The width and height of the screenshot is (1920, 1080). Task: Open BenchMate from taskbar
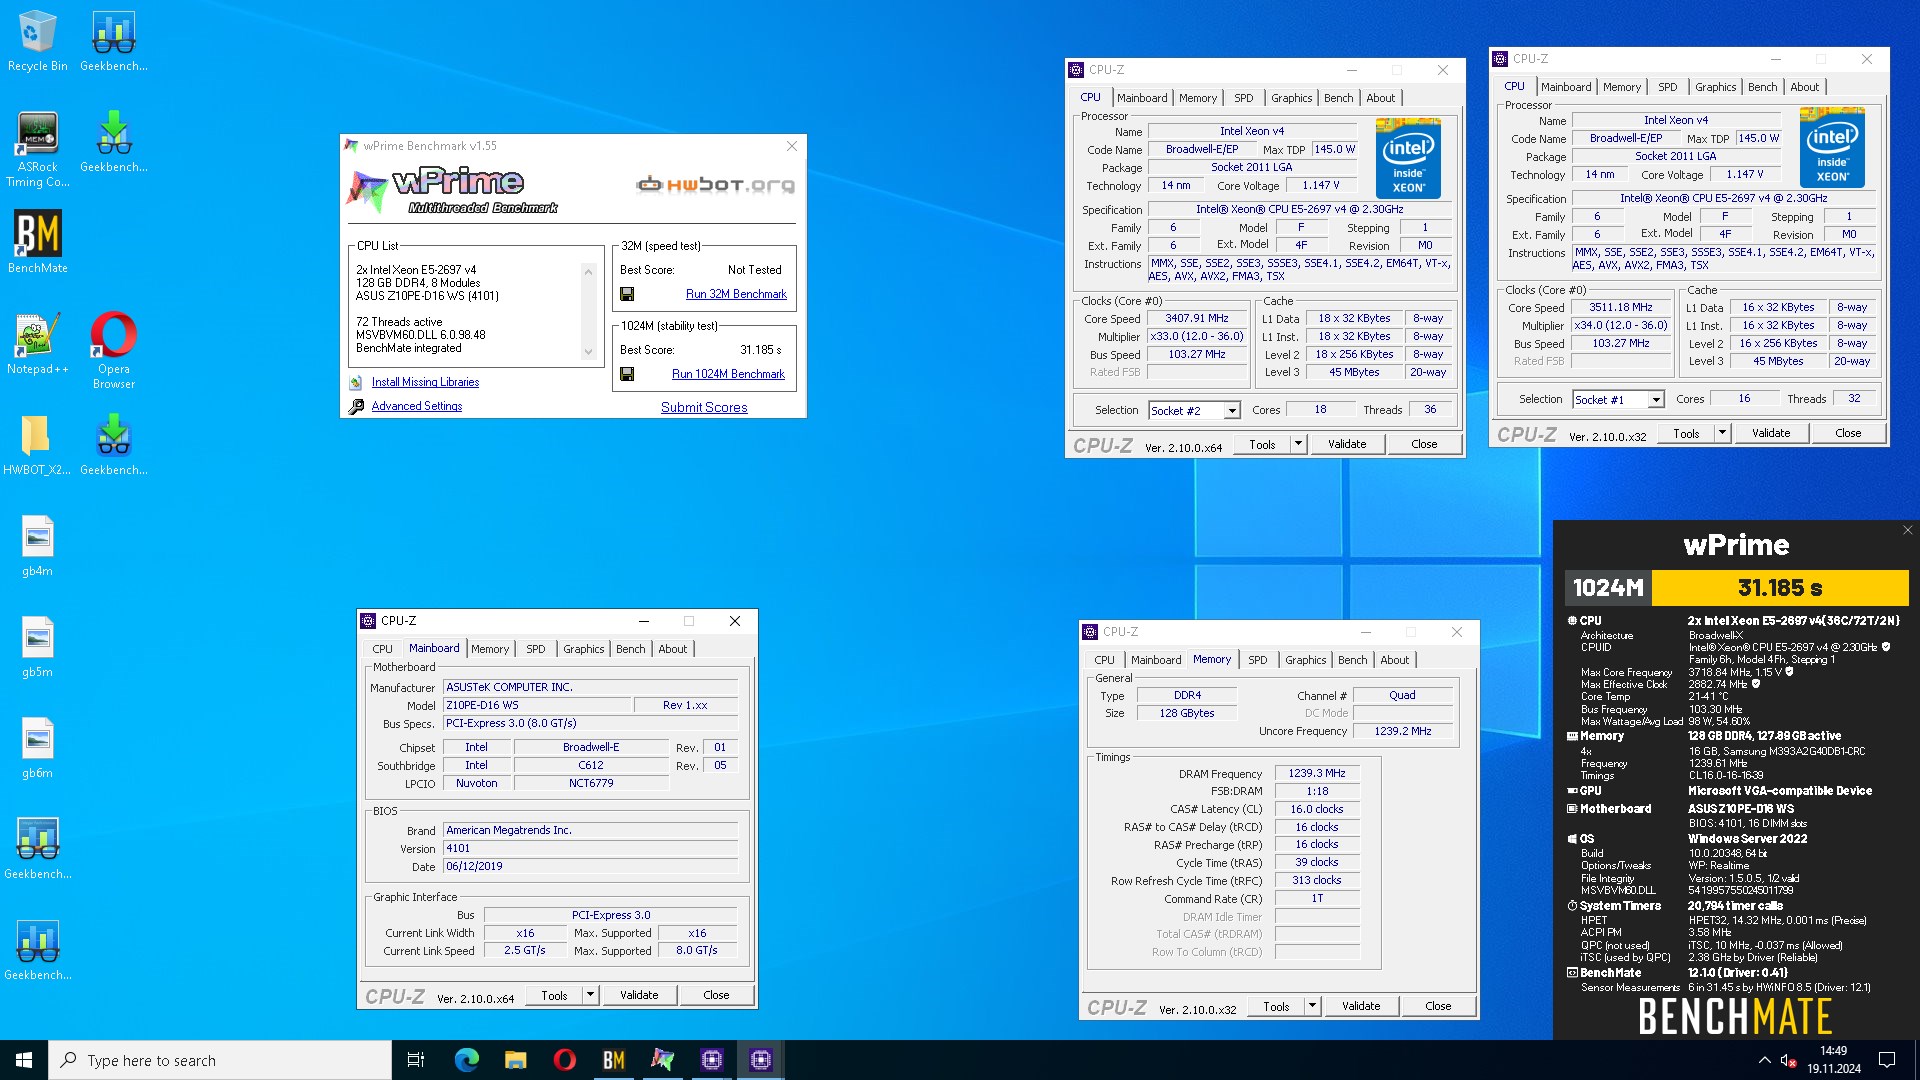tap(613, 1060)
